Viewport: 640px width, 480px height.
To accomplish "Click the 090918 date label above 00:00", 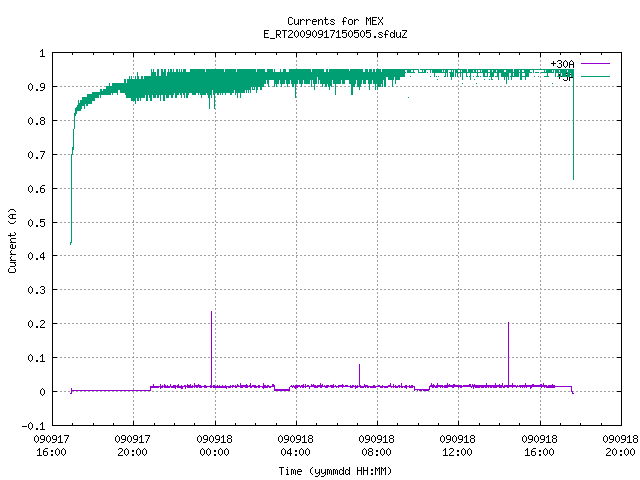I will (x=214, y=439).
